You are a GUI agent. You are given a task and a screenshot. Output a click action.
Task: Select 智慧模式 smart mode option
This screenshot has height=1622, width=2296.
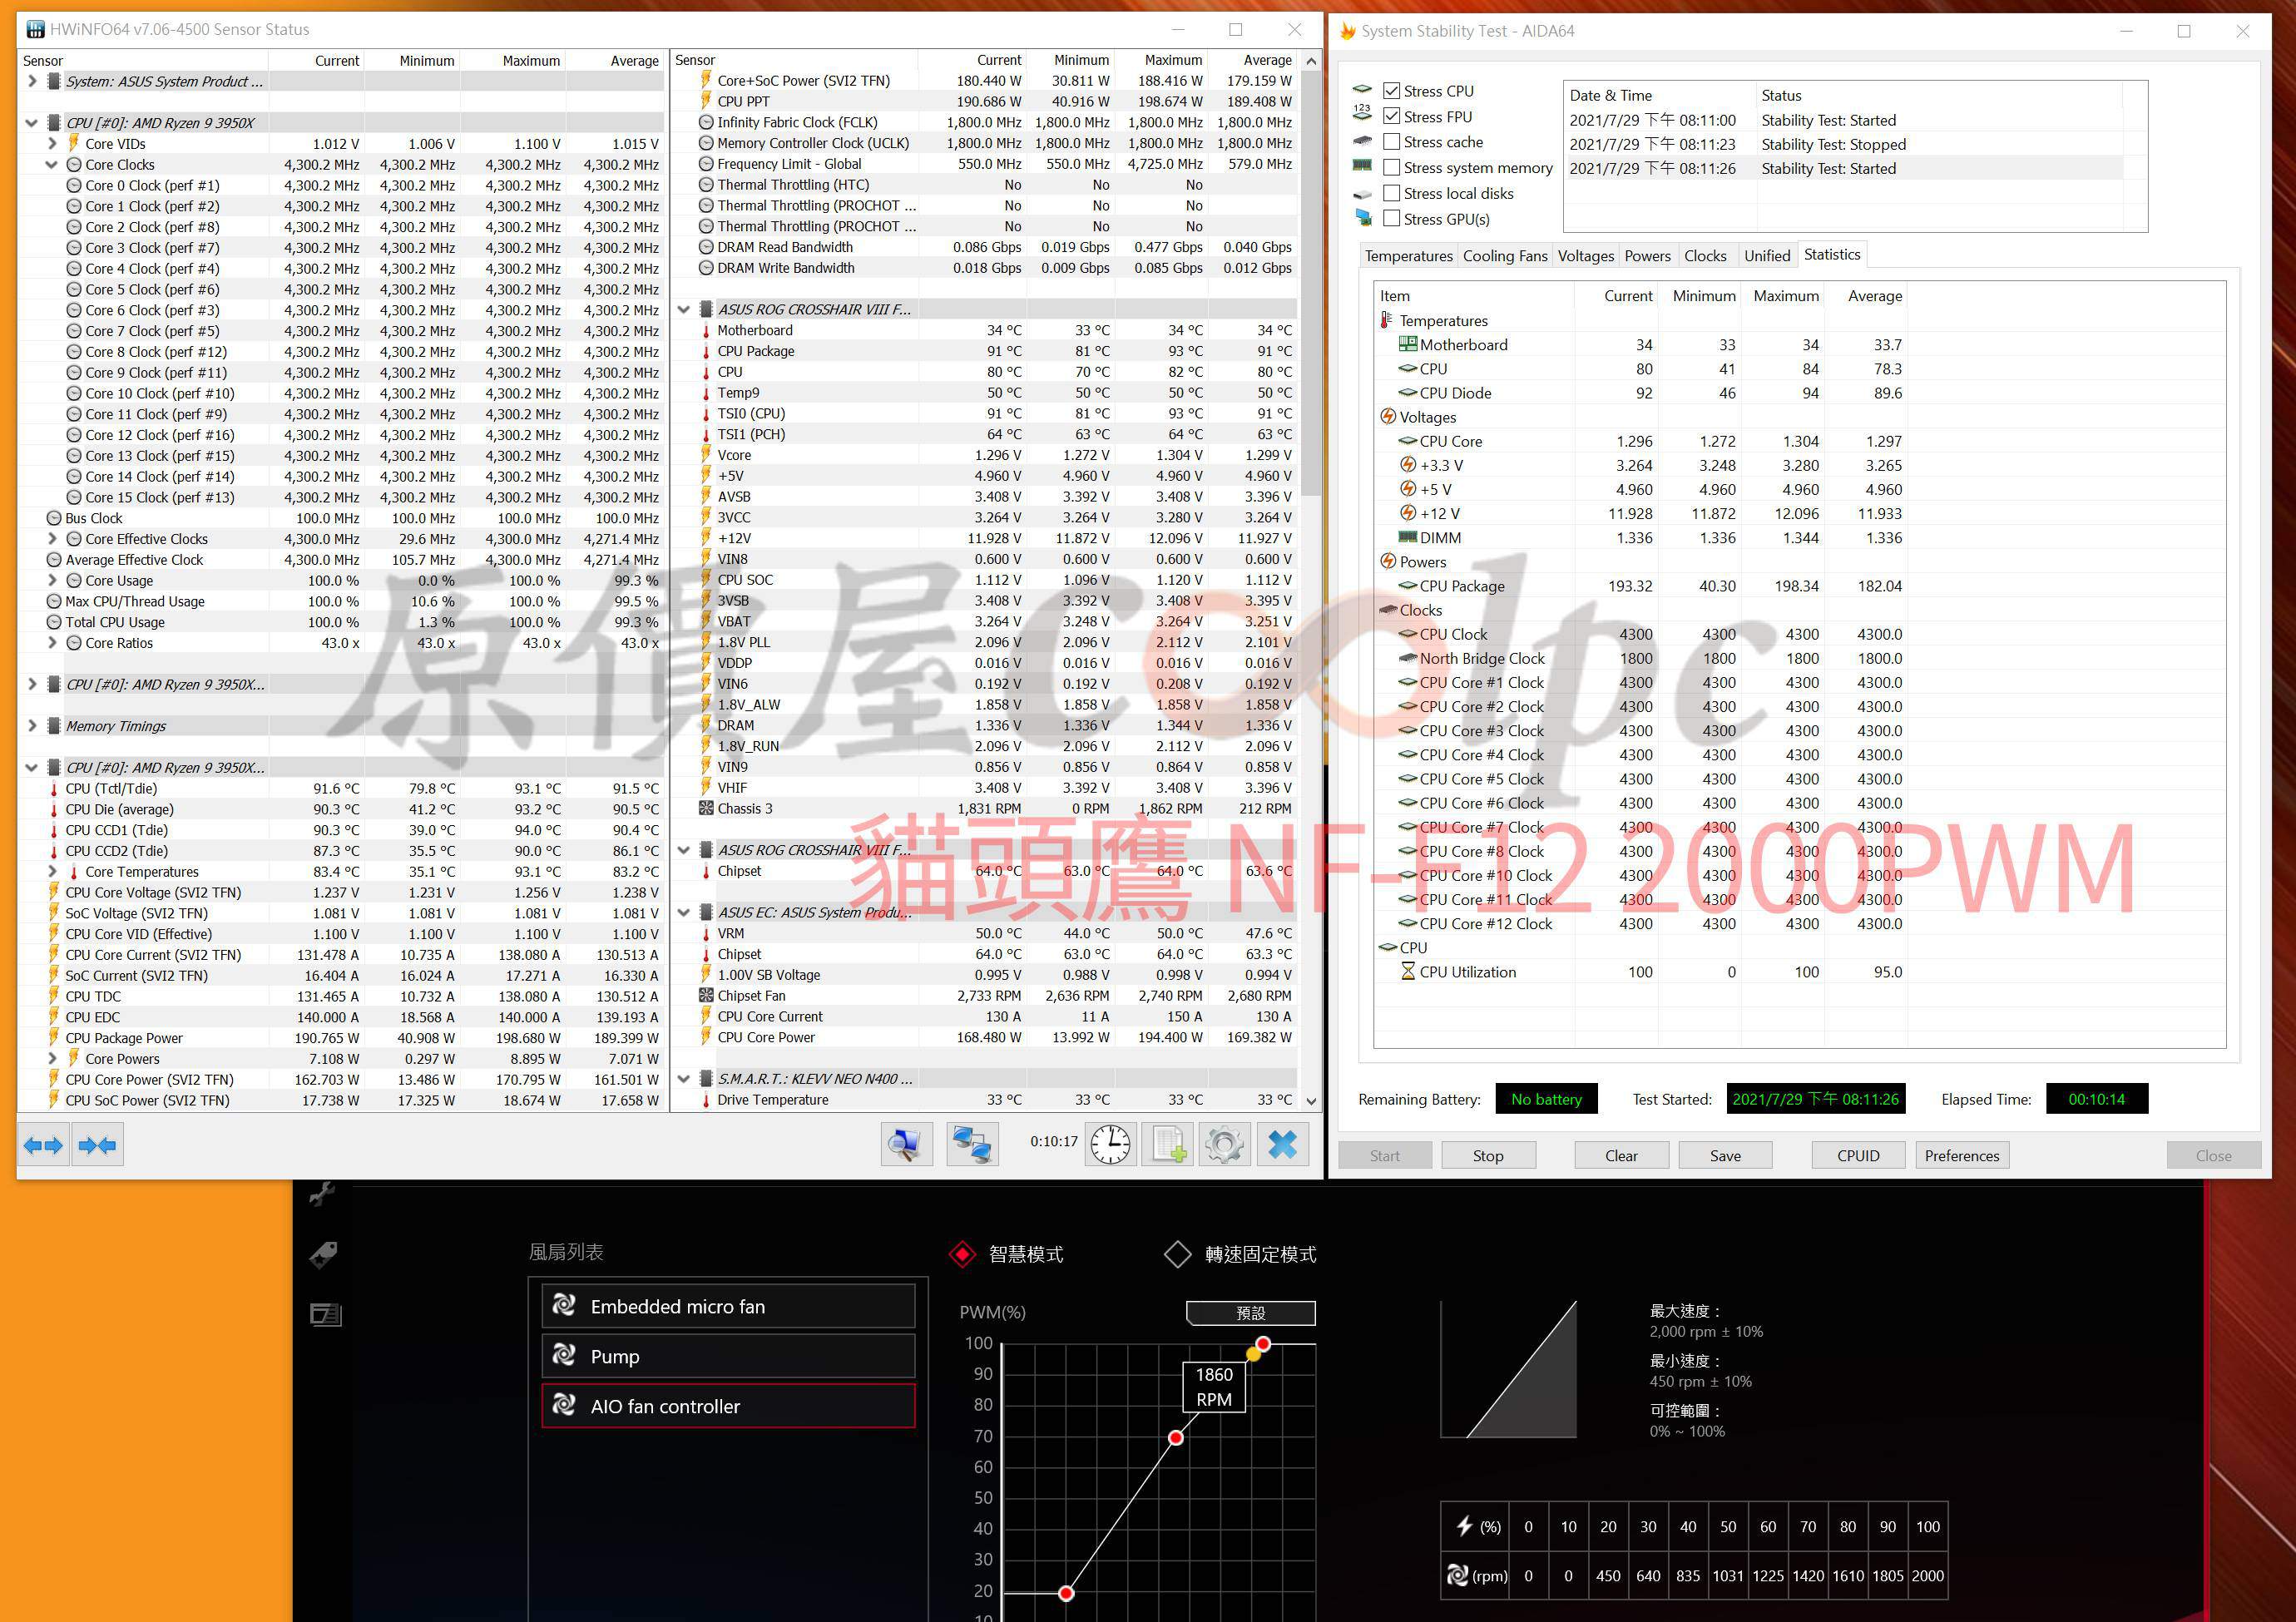click(1006, 1254)
